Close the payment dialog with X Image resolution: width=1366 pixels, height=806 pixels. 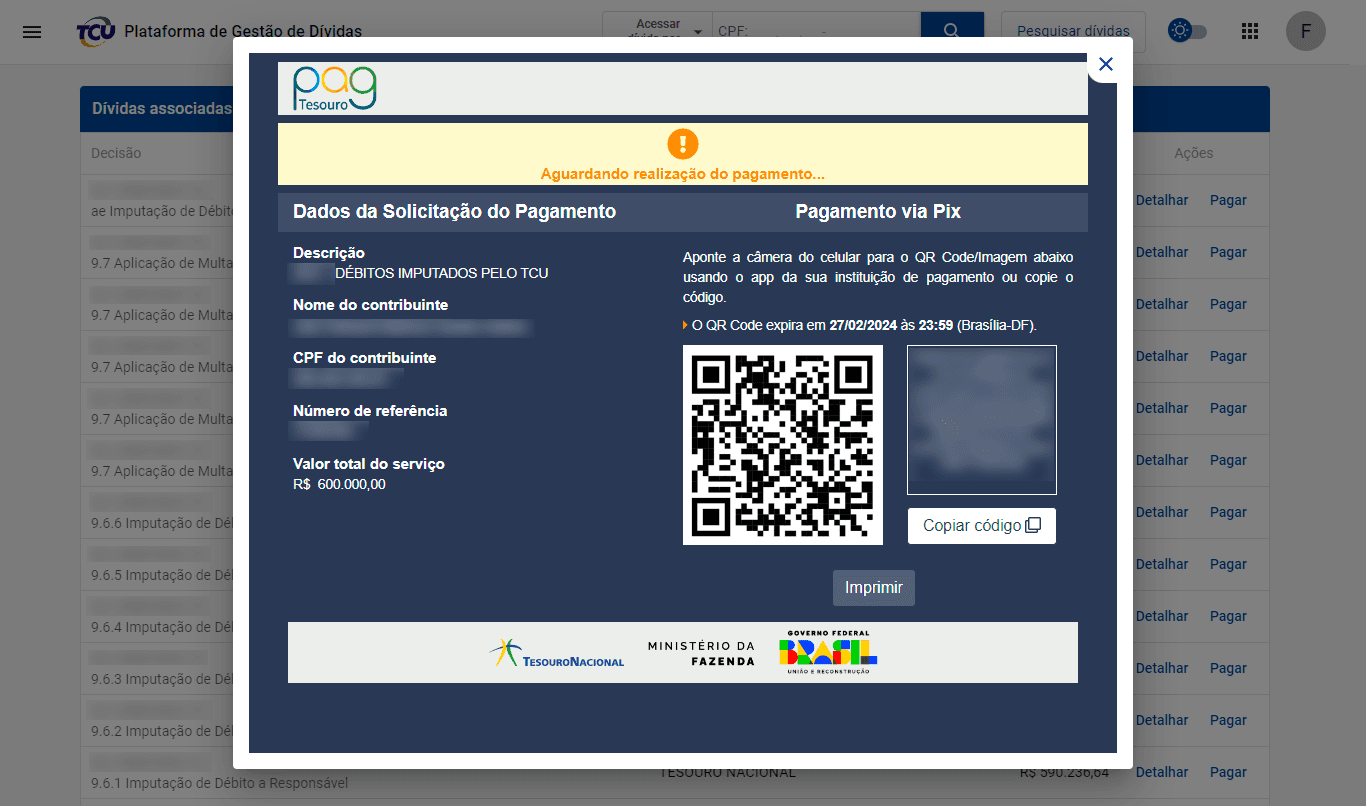(1105, 65)
